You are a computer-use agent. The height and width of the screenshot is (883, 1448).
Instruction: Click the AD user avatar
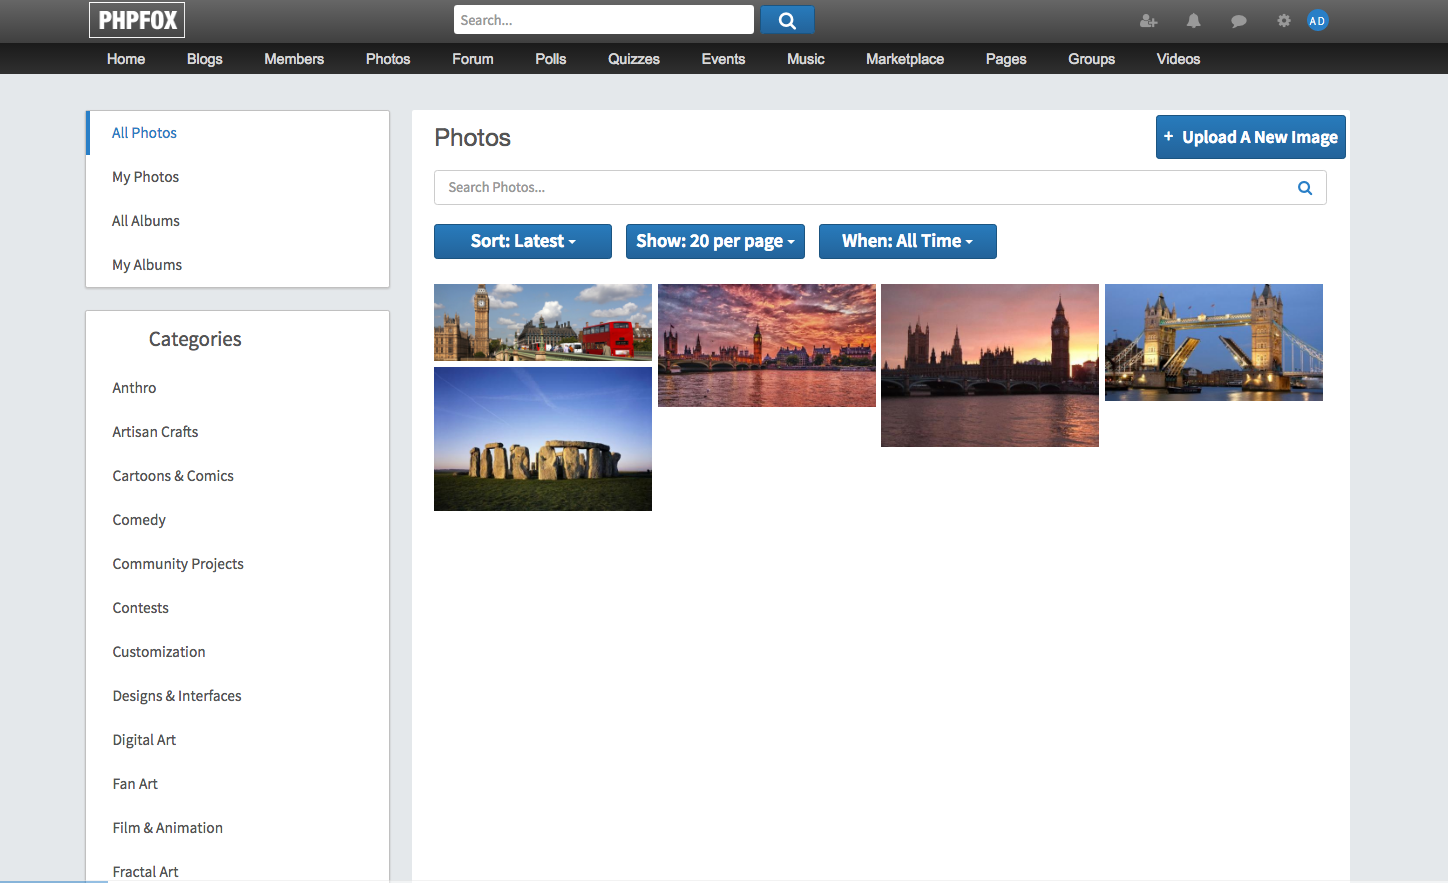coord(1318,21)
